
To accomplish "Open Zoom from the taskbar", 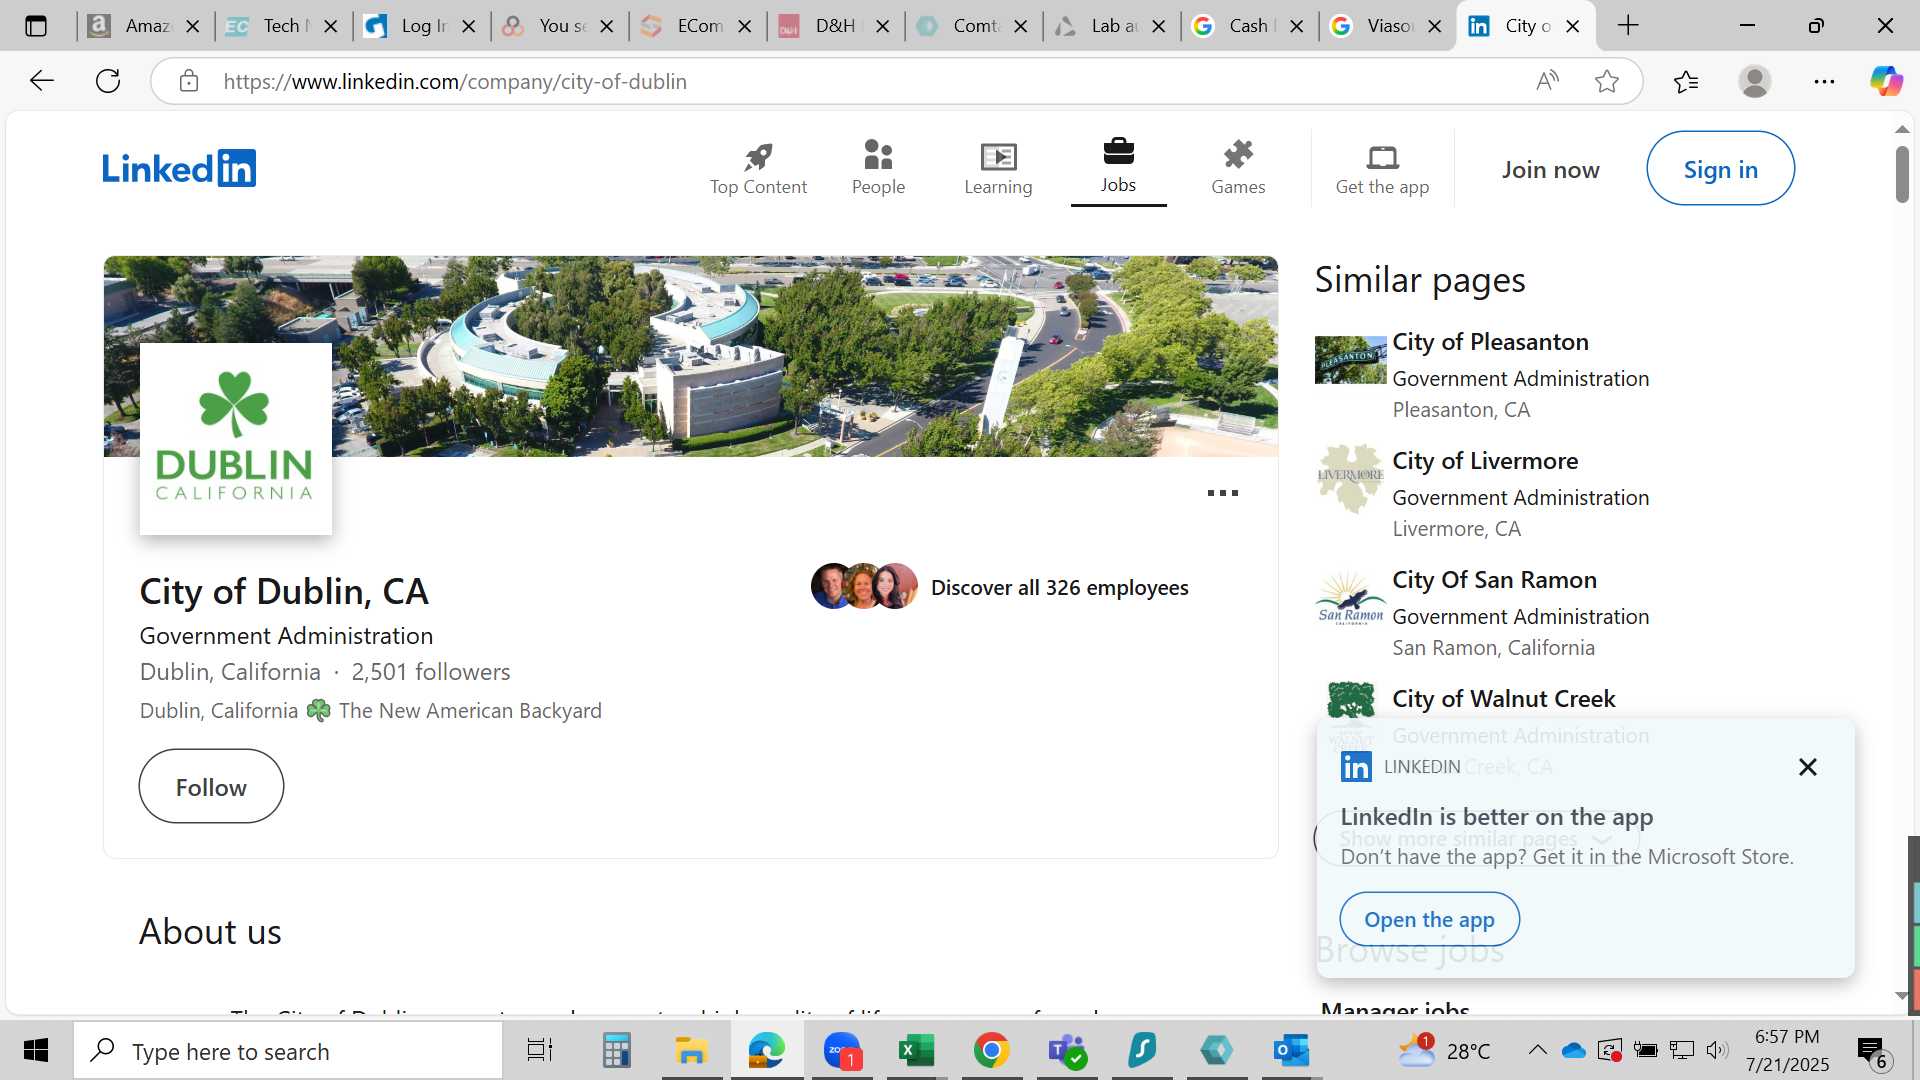I will 843,1051.
